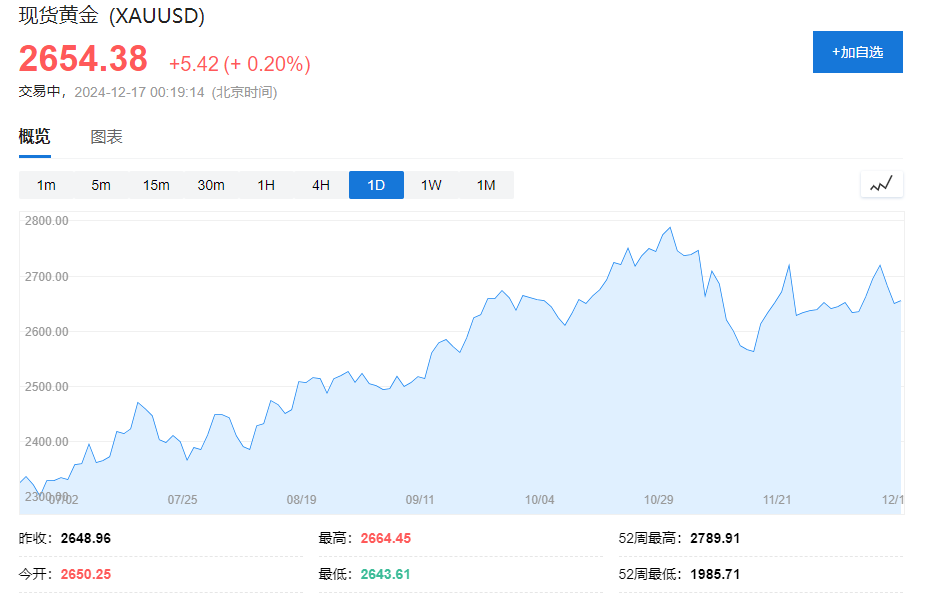
Task: Click the 09/11 date label on axis
Action: click(x=420, y=499)
